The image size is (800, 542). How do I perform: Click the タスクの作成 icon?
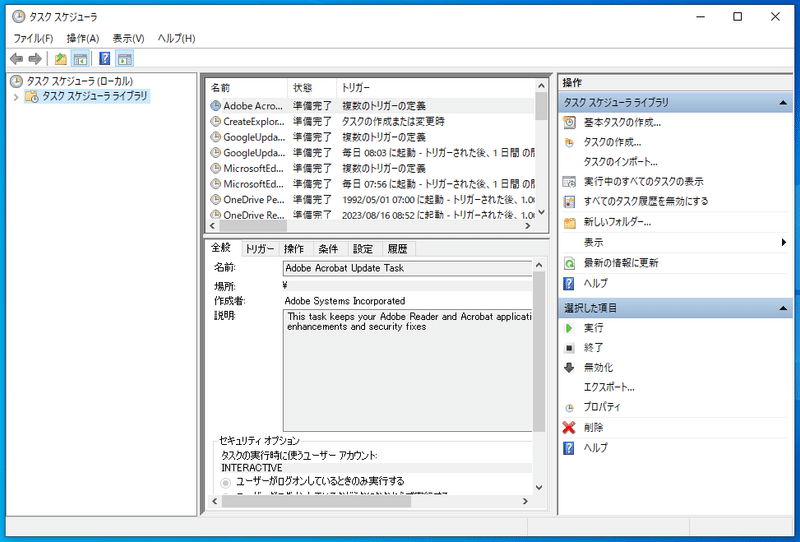click(x=569, y=142)
